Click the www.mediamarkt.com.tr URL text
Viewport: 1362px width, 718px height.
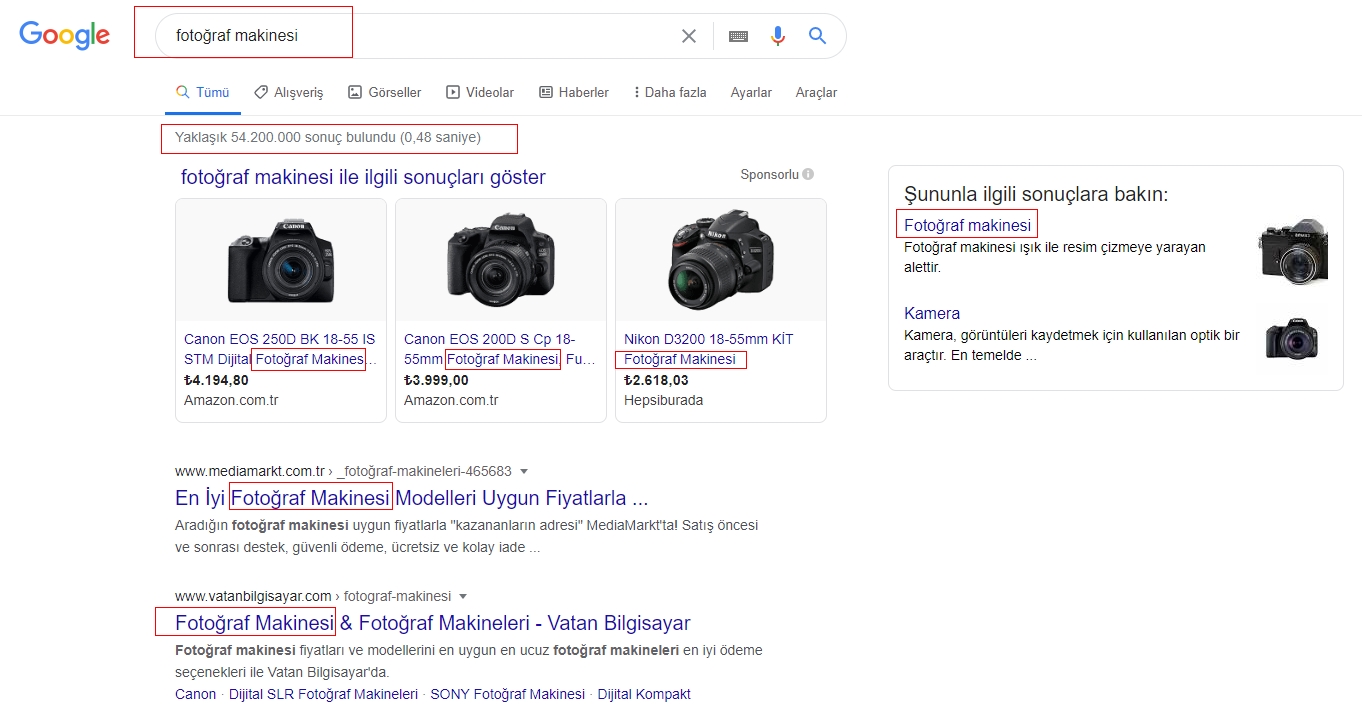click(250, 471)
